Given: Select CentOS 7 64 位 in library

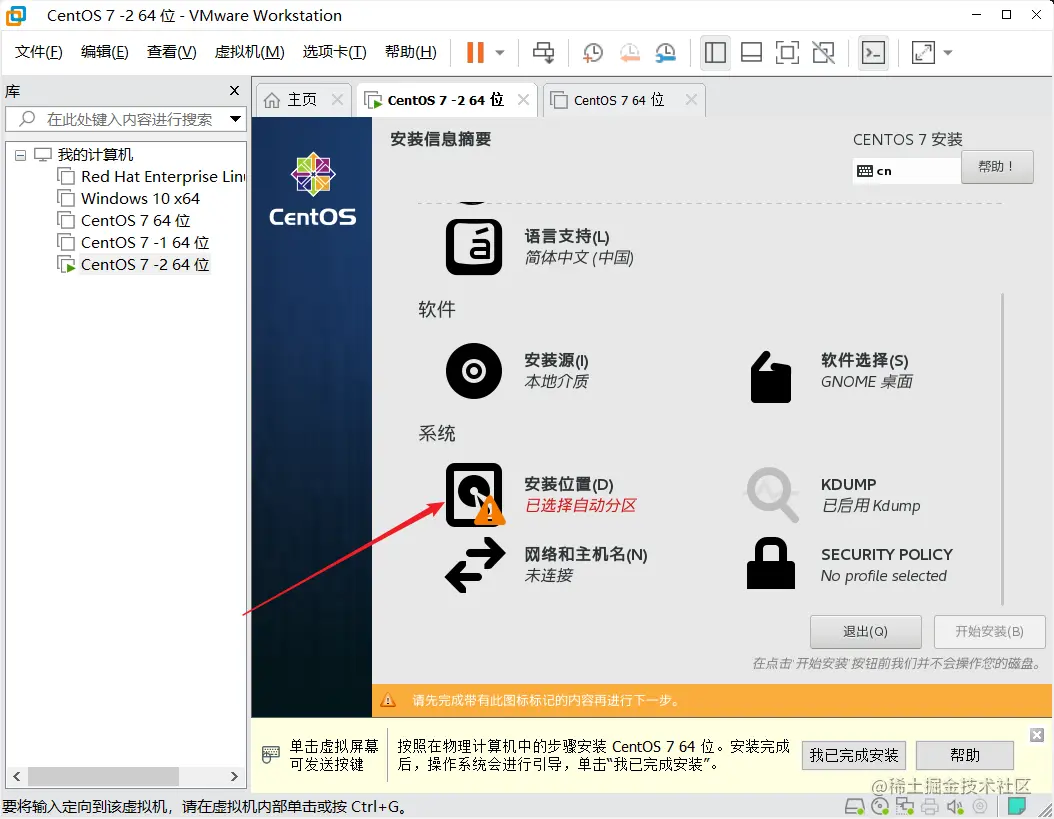Looking at the screenshot, I should 124,221.
